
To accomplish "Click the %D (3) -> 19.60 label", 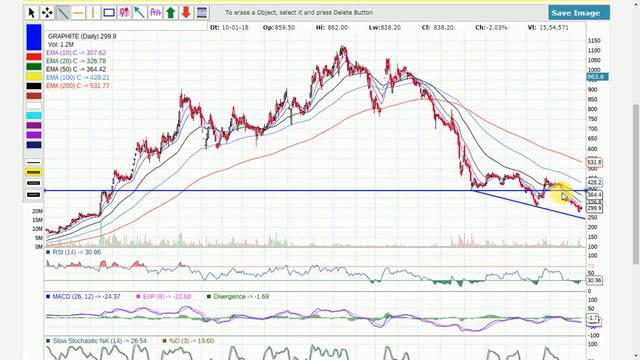I will click(188, 341).
